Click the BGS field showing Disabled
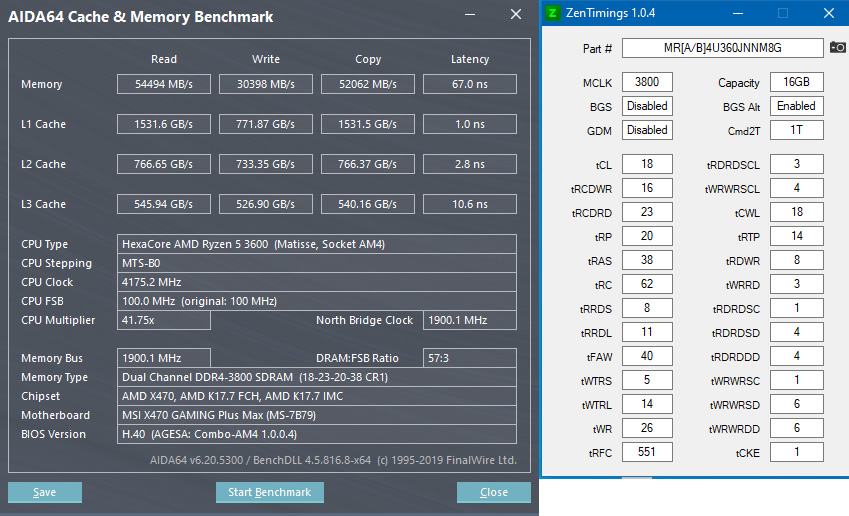This screenshot has height=516, width=849. [647, 106]
